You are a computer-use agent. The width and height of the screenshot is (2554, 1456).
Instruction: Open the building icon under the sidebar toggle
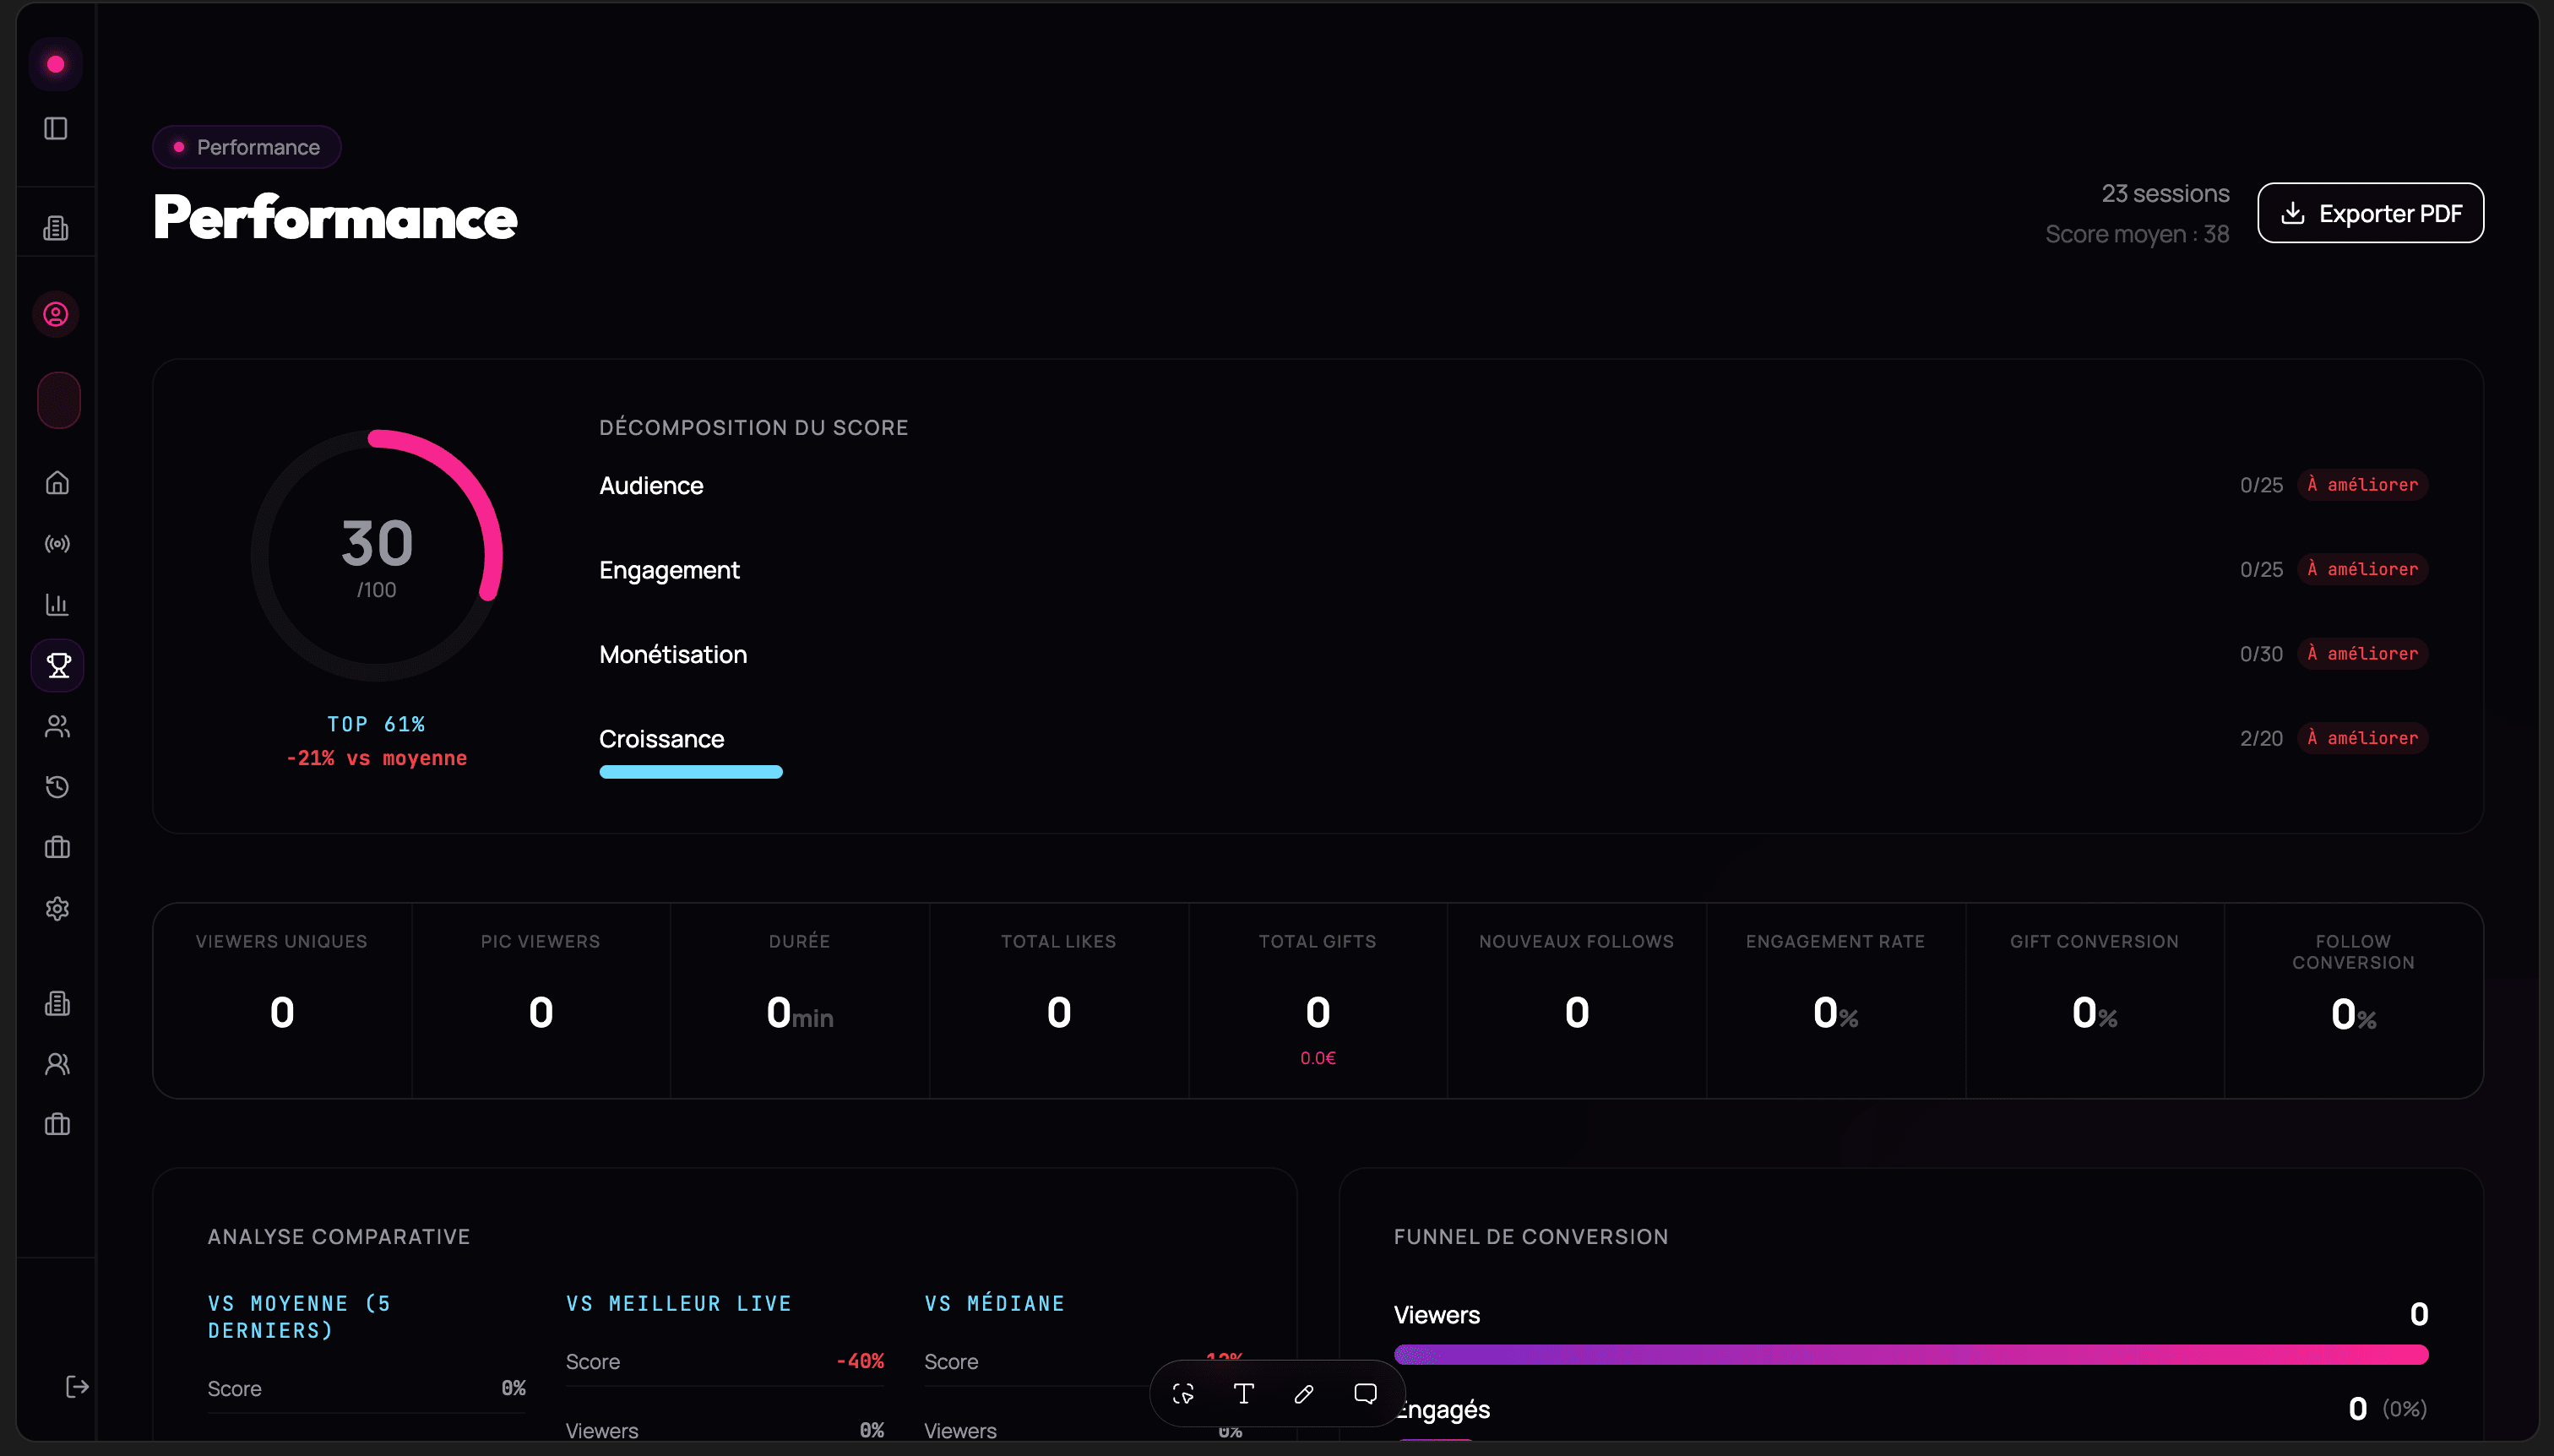pos(56,228)
